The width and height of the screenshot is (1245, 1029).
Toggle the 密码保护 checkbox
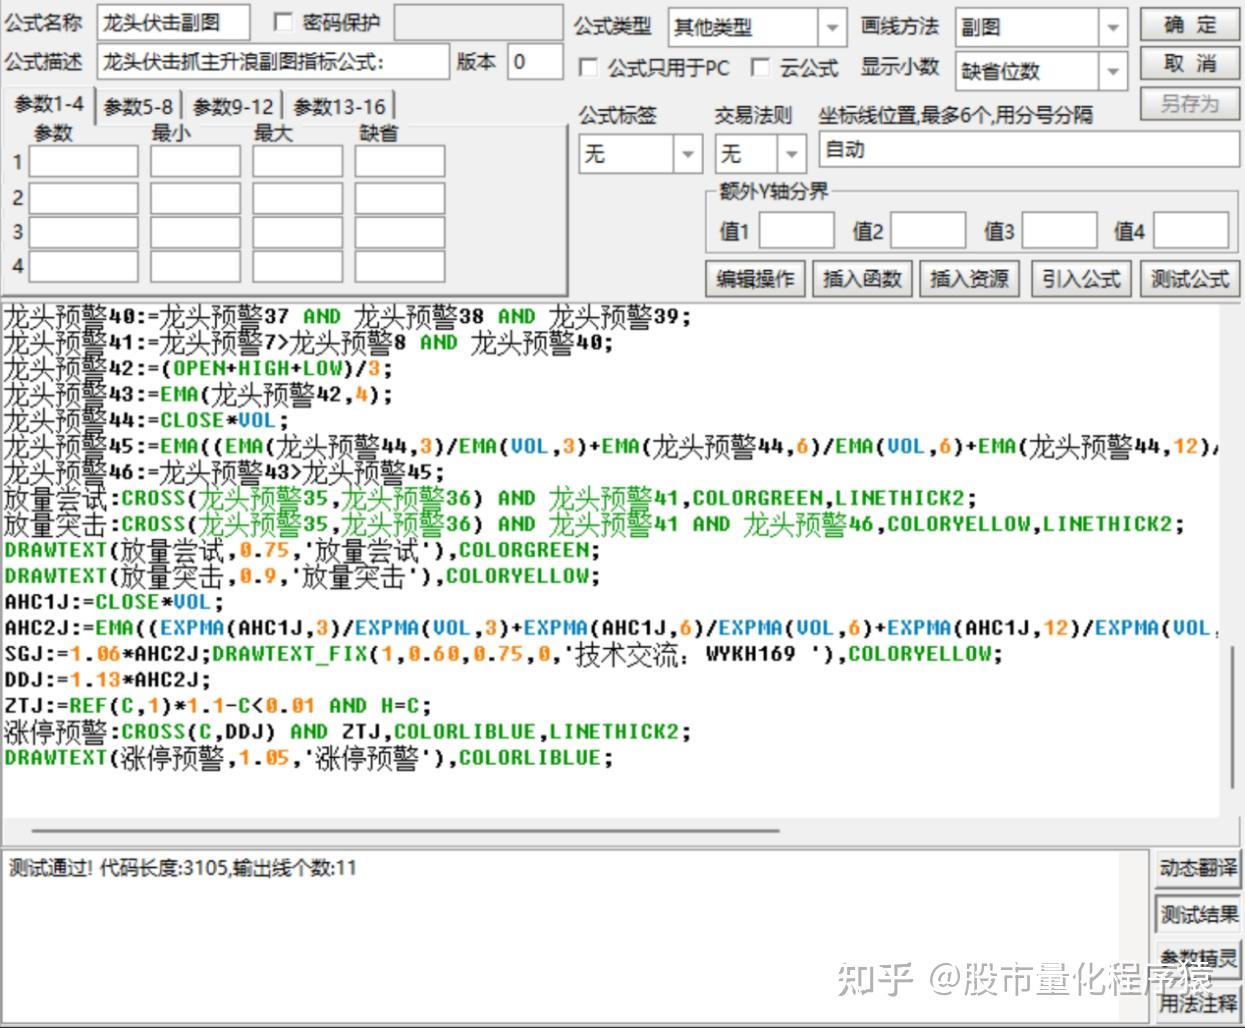pos(283,22)
